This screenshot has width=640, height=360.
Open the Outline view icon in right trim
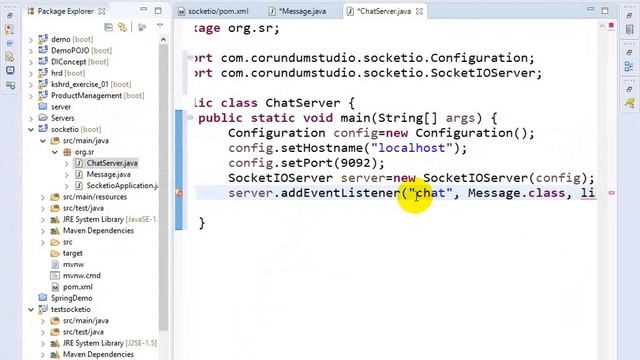629,66
